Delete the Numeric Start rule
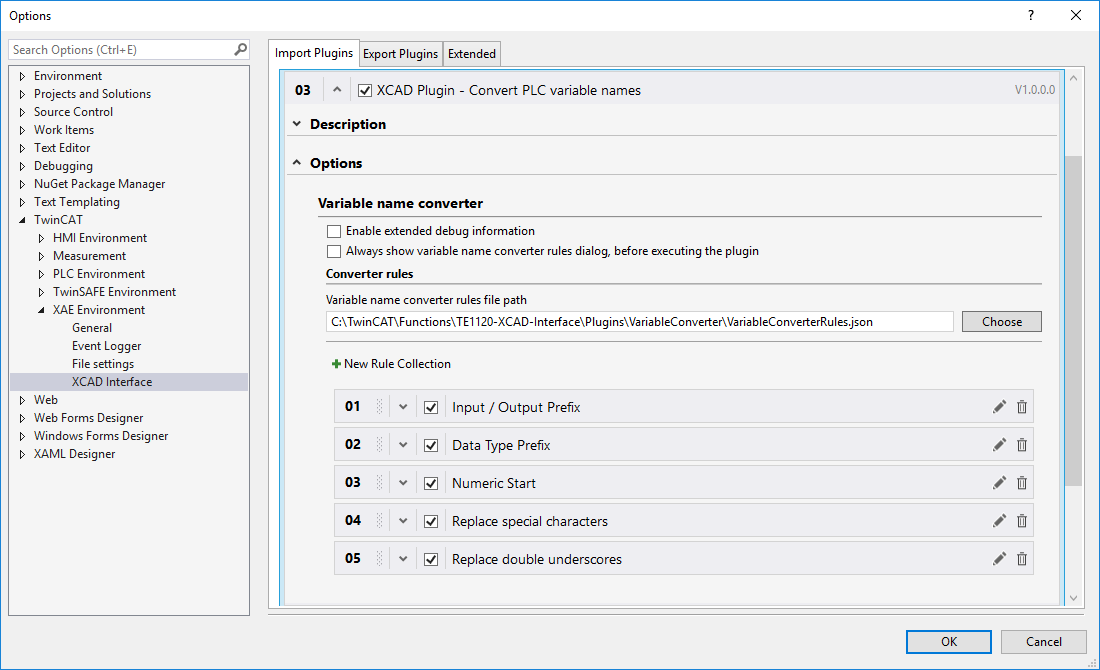 [x=1022, y=483]
